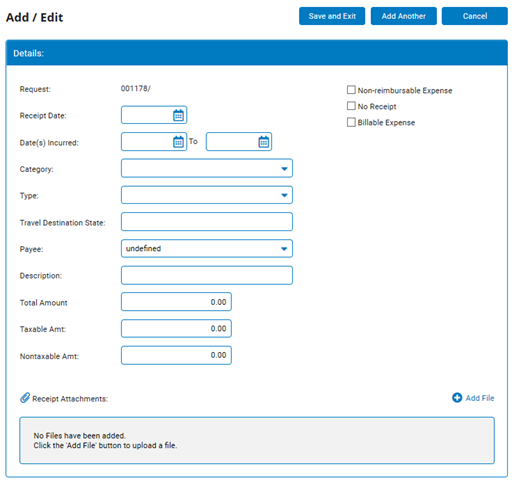The image size is (512, 485).
Task: Cancel the Add / Edit form
Action: (x=475, y=16)
